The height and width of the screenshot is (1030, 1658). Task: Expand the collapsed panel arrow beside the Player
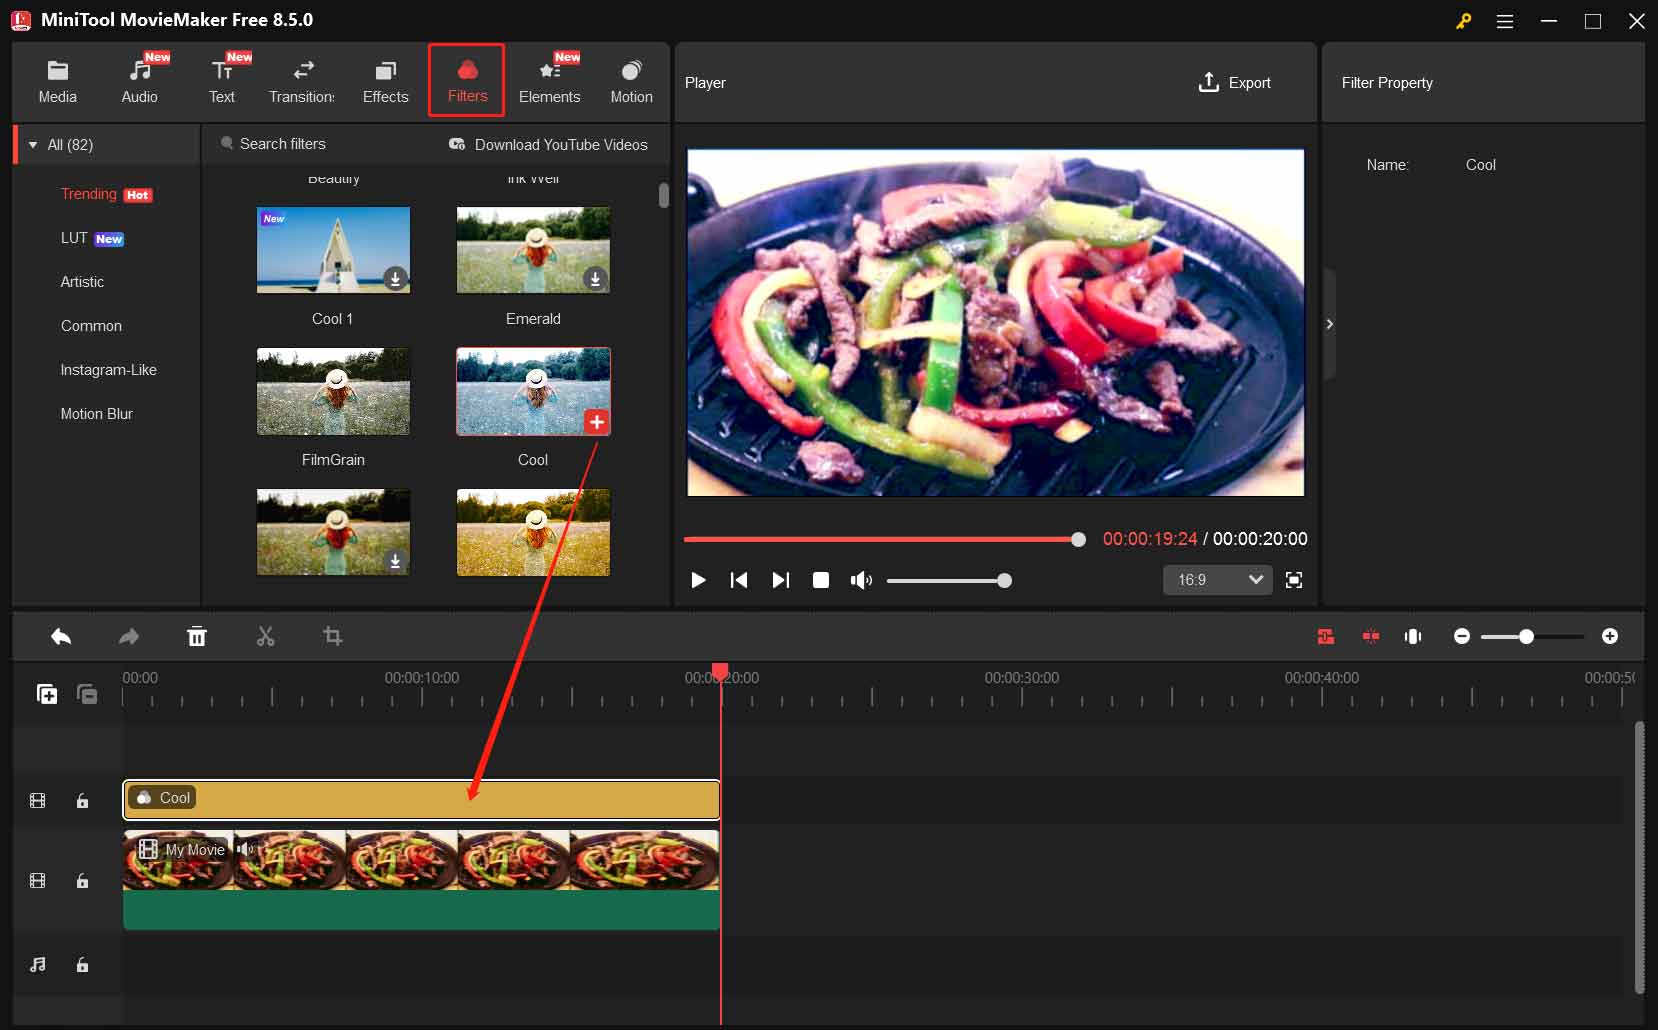pos(1330,324)
